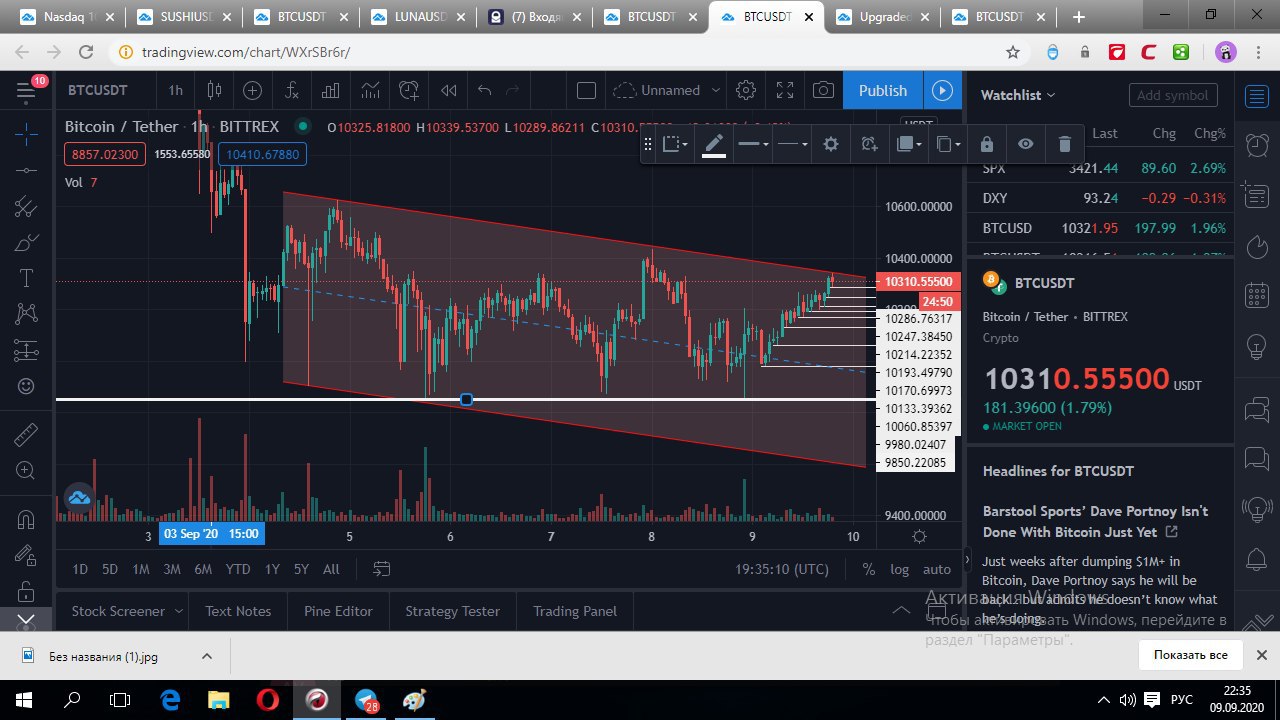
Task: Open clone or copy drawing dropdown
Action: coord(948,144)
